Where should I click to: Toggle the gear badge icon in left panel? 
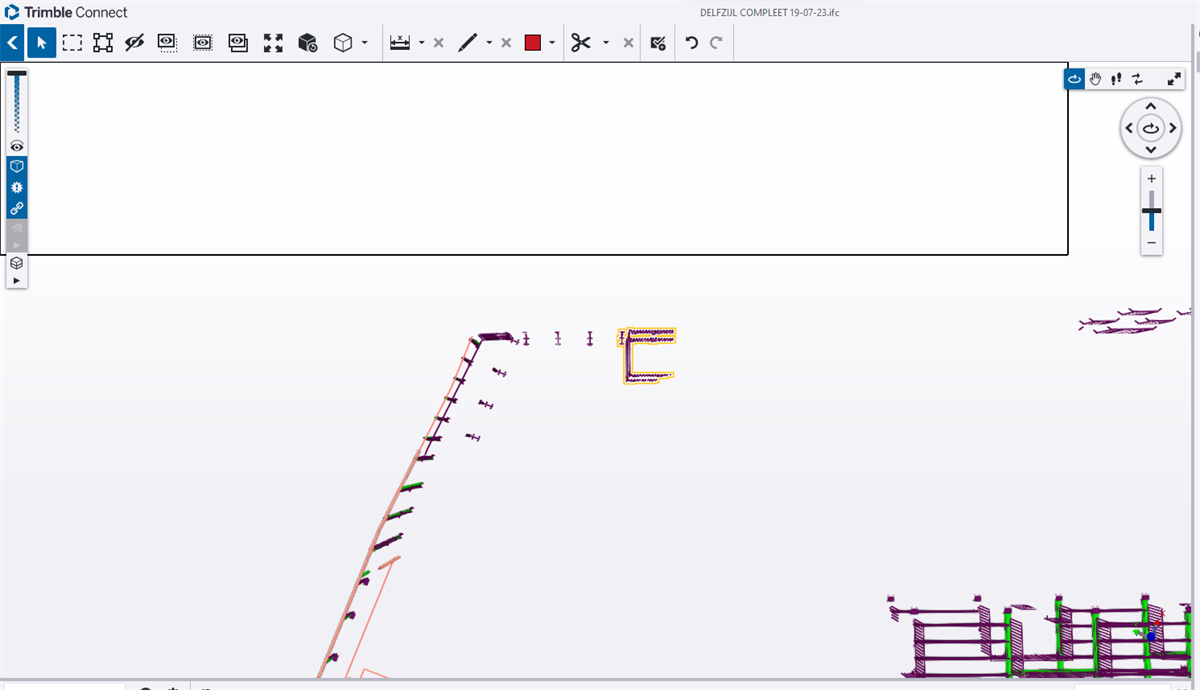click(x=17, y=187)
